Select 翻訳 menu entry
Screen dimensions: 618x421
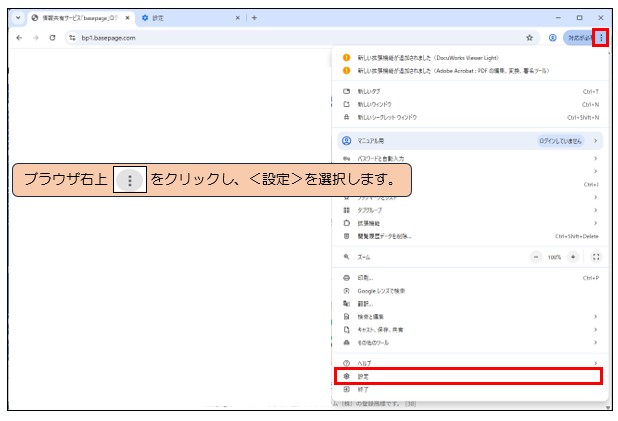point(470,304)
